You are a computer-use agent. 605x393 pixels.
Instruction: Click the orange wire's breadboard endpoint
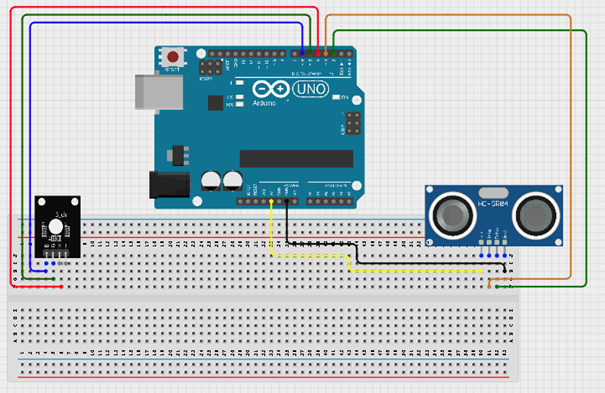point(489,287)
